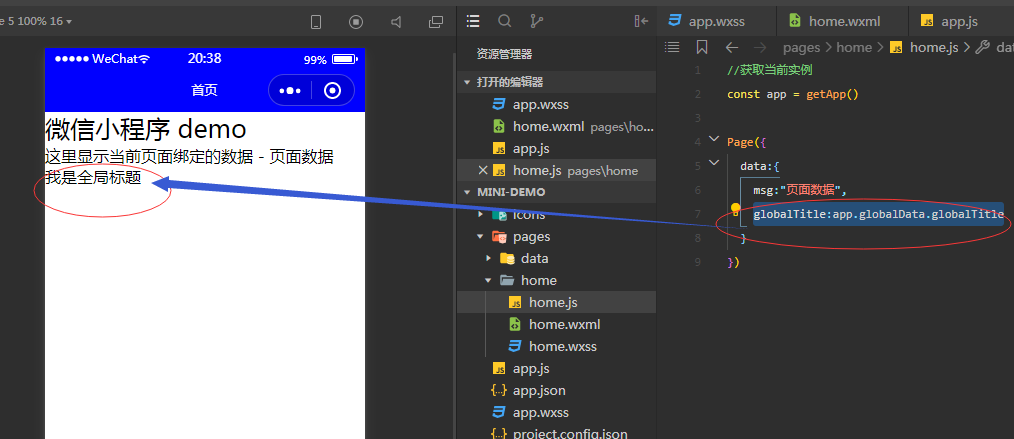This screenshot has width=1014, height=439.
Task: Open the mini program menu three-dots capsule button
Action: (x=290, y=90)
